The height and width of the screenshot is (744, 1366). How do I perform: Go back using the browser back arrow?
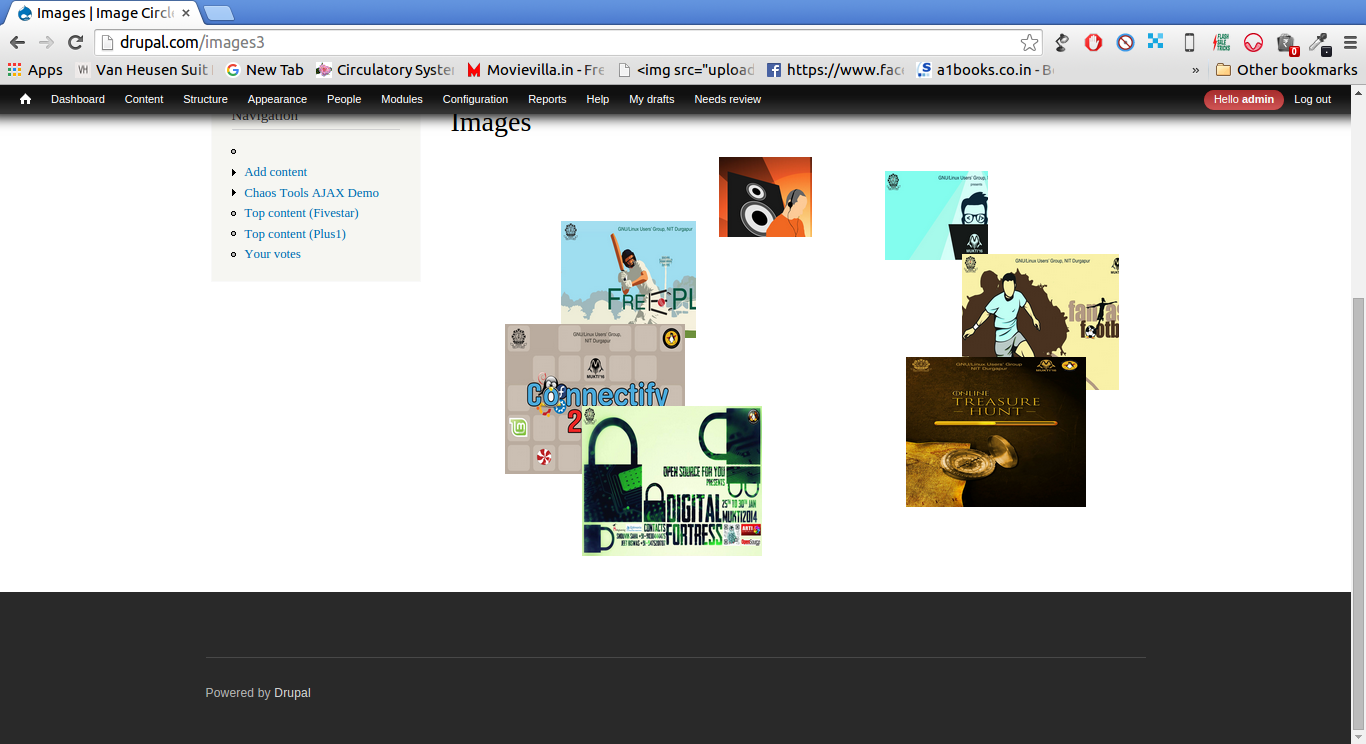point(17,42)
